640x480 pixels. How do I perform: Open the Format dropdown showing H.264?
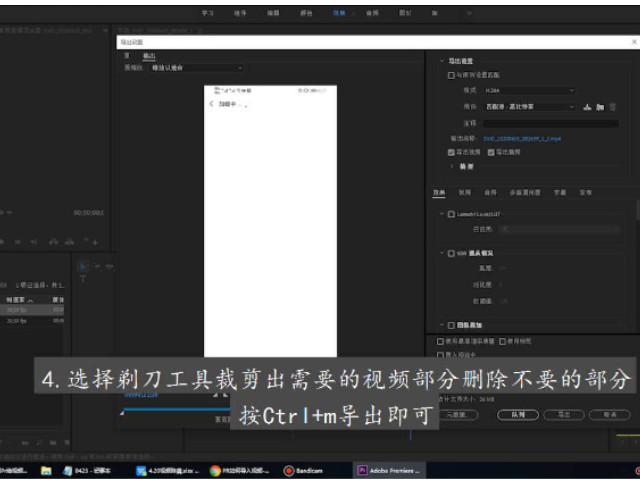pos(529,91)
